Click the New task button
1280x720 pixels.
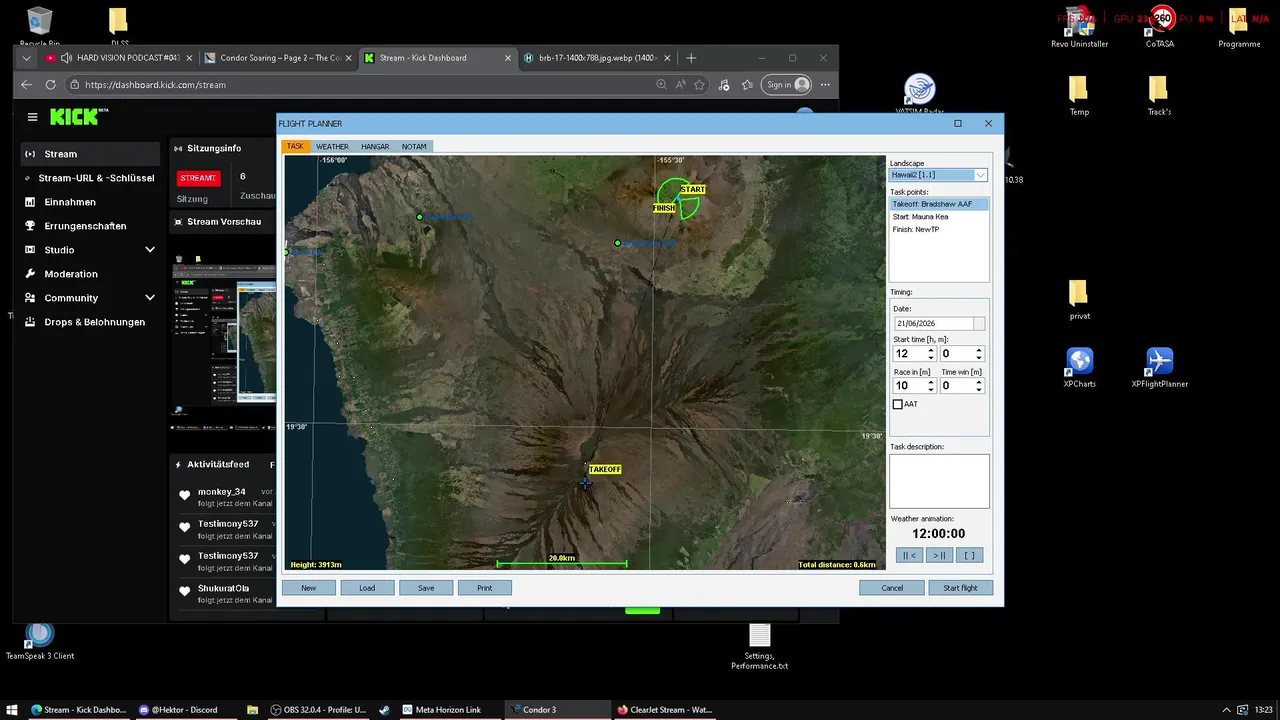[x=308, y=588]
